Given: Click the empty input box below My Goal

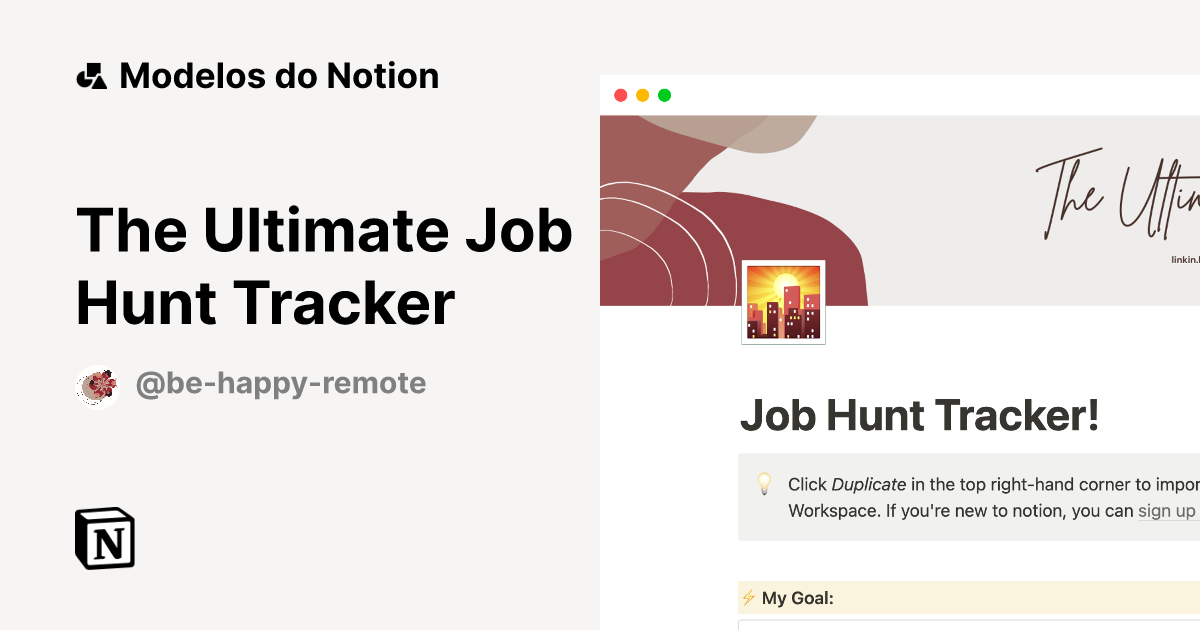Looking at the screenshot, I should tap(960, 625).
